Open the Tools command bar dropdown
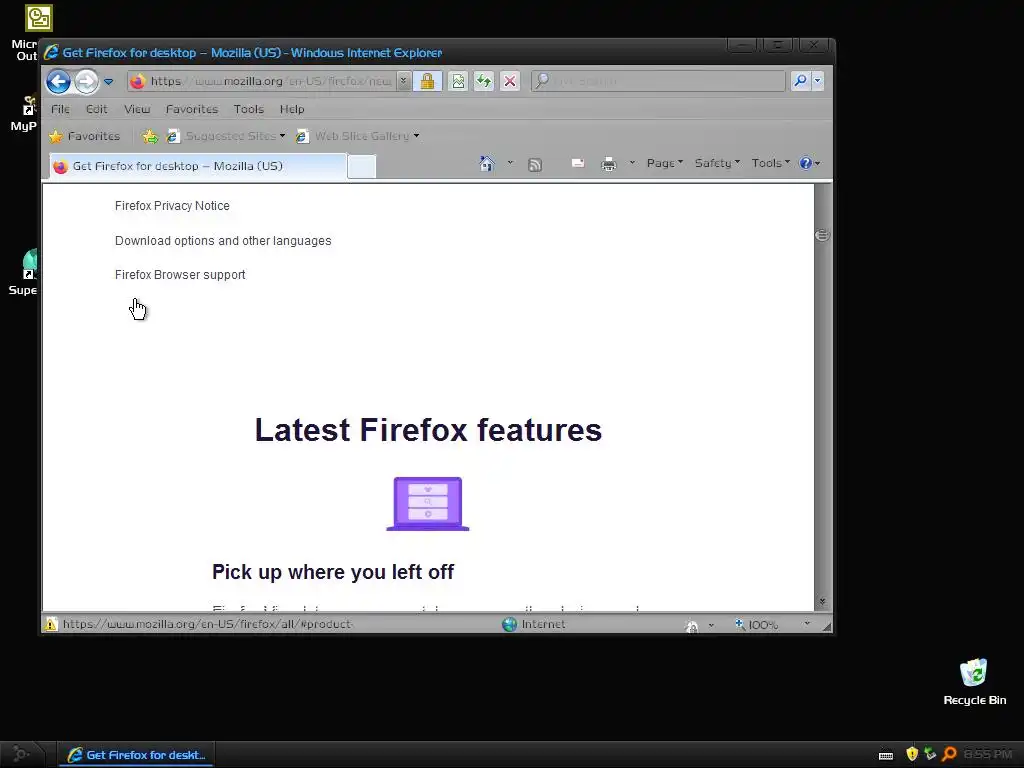 (x=771, y=163)
